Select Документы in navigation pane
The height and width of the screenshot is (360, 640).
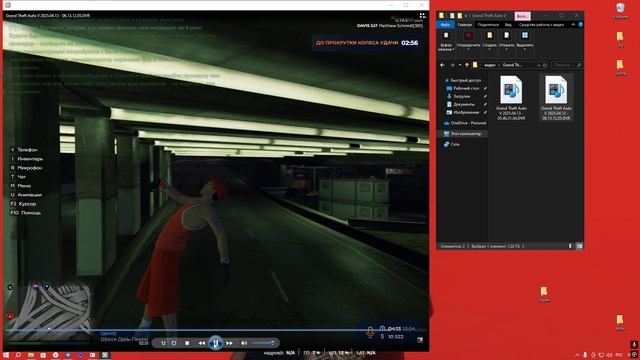click(464, 104)
